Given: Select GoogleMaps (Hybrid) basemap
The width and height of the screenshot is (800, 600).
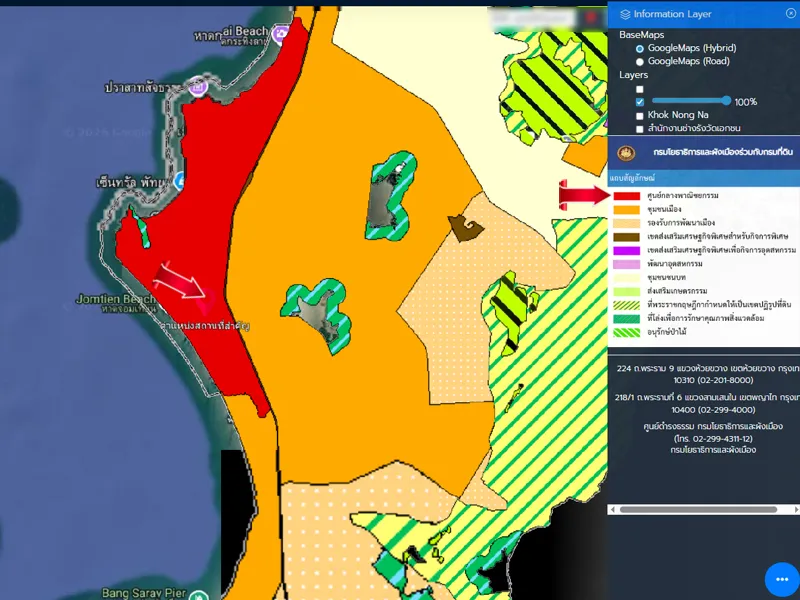Looking at the screenshot, I should (640, 48).
